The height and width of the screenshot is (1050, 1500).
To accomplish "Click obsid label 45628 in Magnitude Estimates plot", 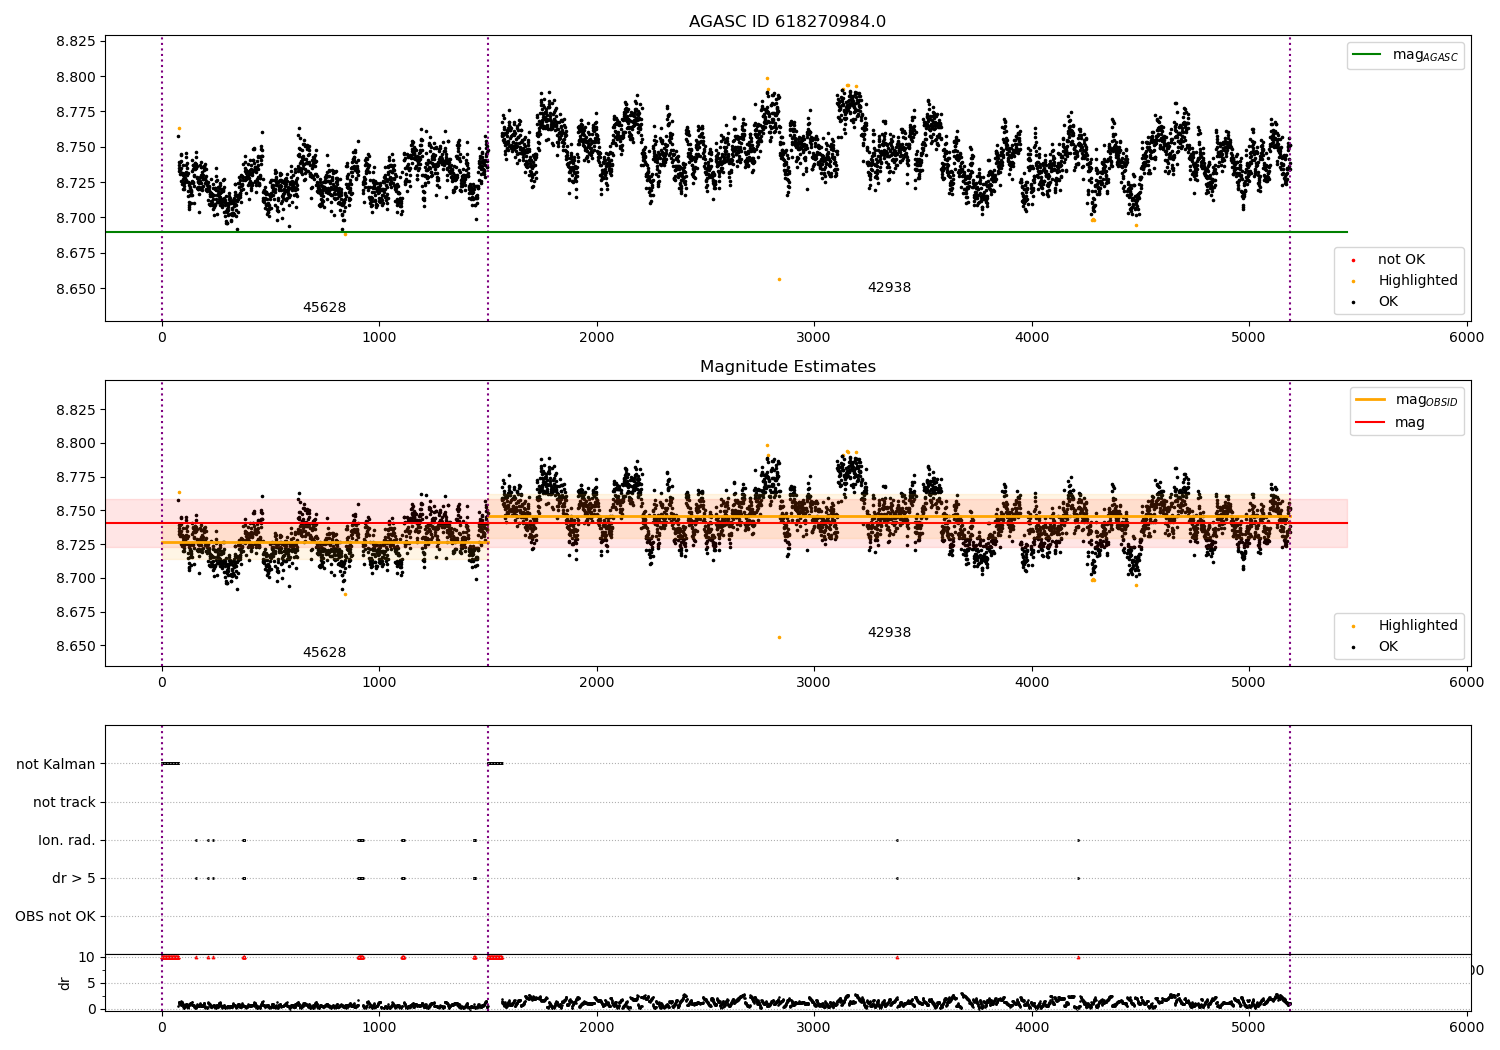I will [324, 653].
